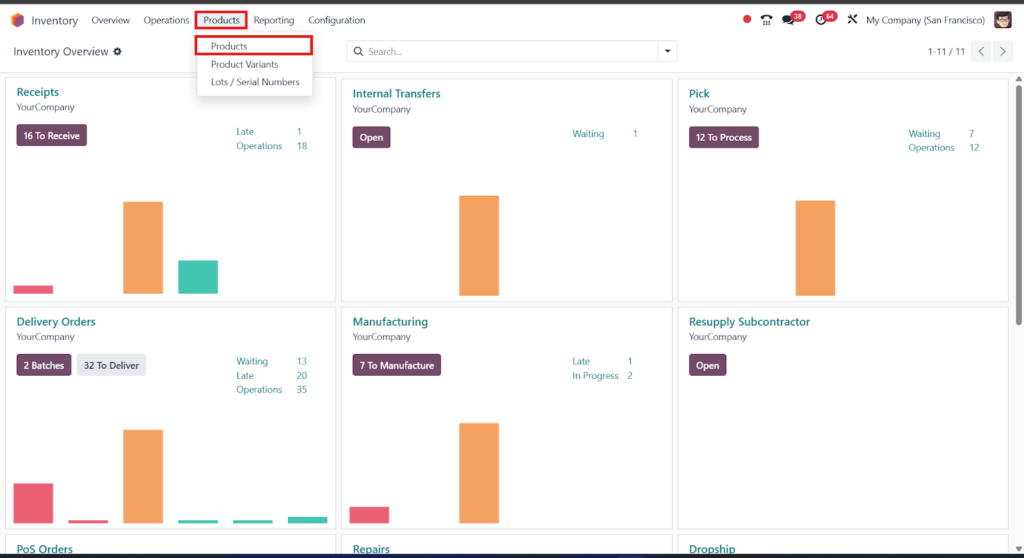Click Operations link in Delivery Orders card
The width and height of the screenshot is (1024, 558).
coord(259,389)
